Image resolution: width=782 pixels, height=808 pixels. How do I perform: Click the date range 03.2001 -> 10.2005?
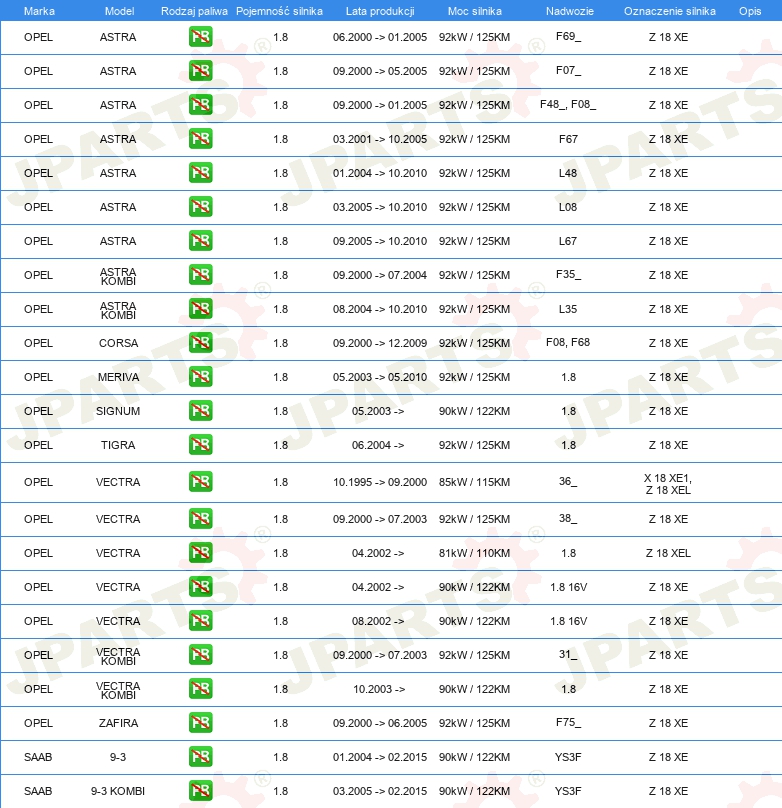pyautogui.click(x=380, y=139)
